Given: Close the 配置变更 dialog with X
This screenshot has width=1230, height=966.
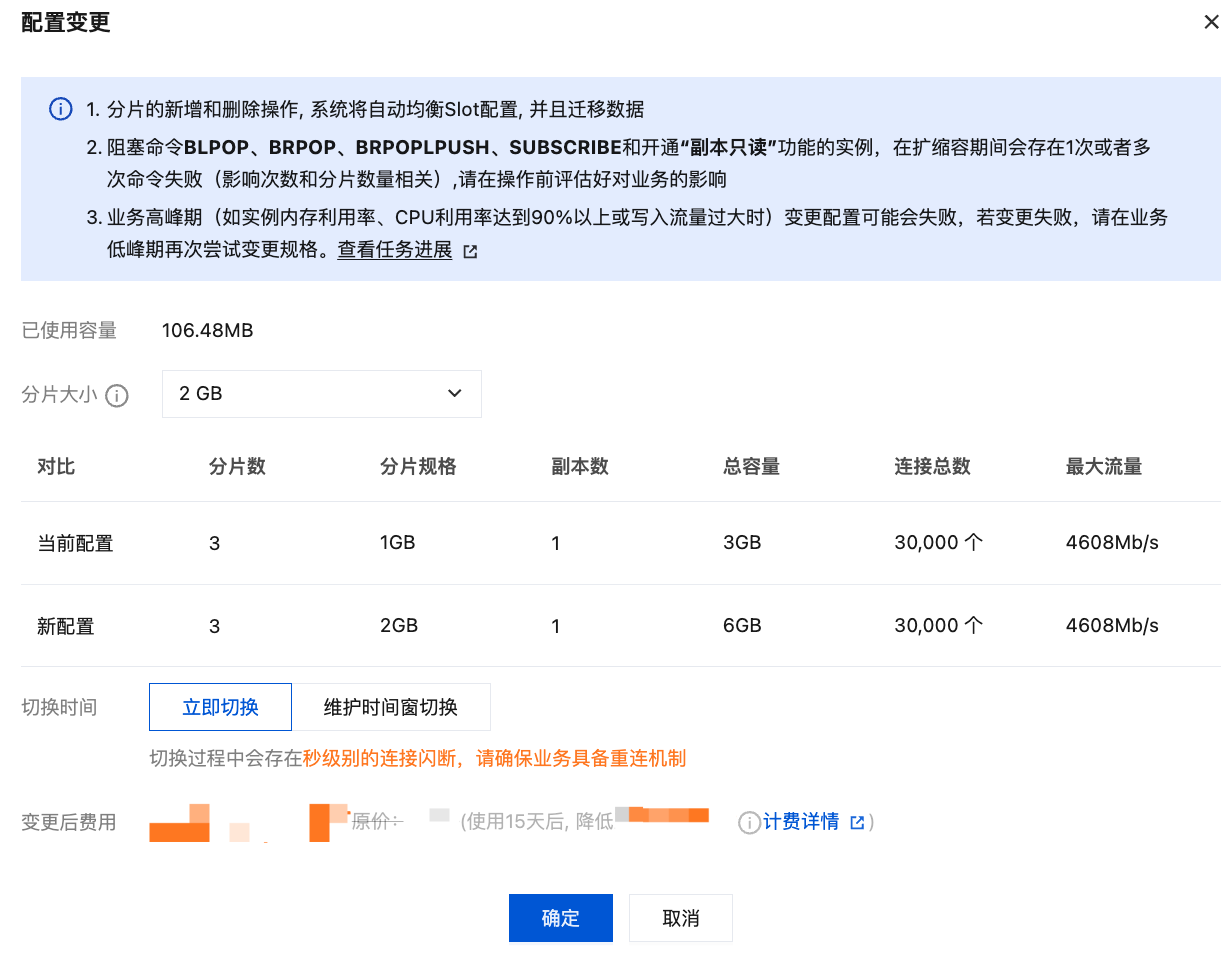Looking at the screenshot, I should pos(1211,22).
